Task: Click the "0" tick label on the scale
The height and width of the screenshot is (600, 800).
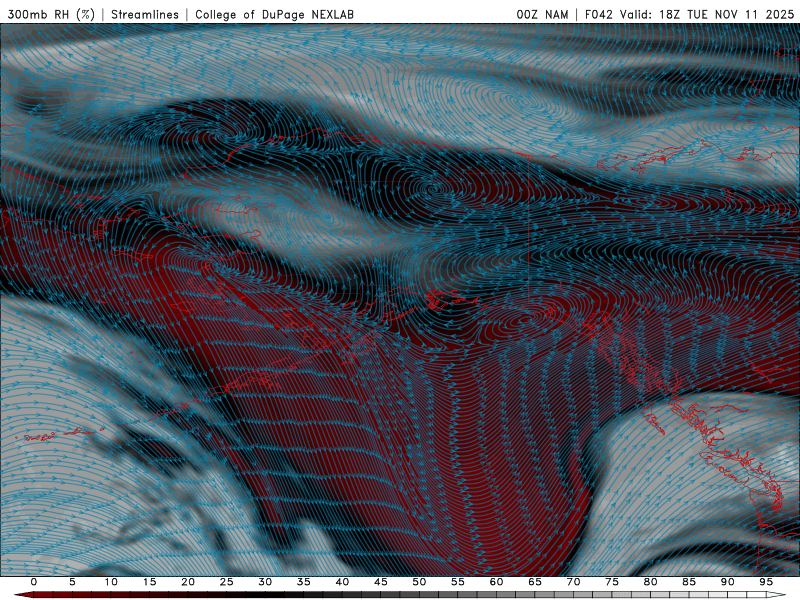Action: pos(34,582)
